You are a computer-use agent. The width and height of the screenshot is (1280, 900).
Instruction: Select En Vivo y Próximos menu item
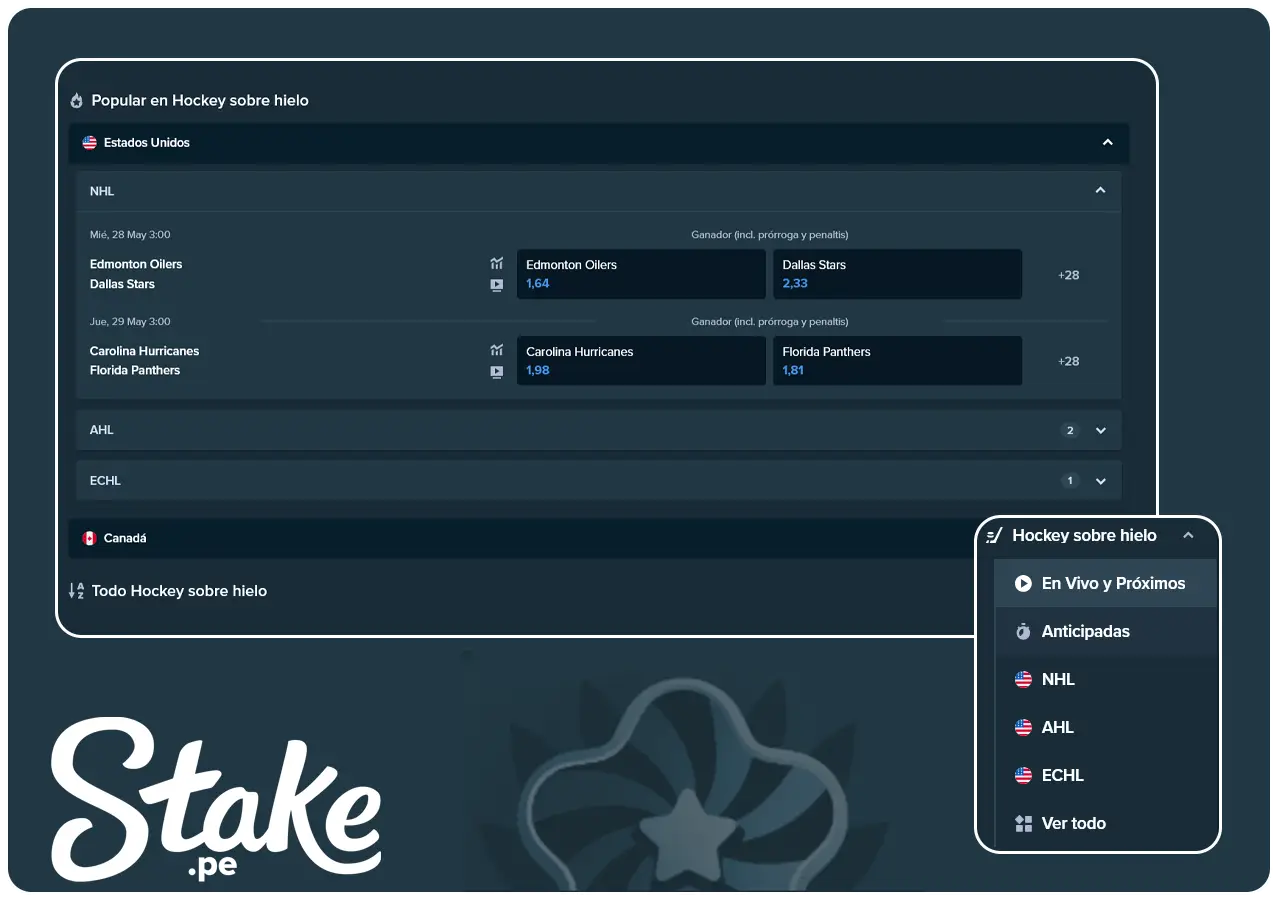(1105, 584)
